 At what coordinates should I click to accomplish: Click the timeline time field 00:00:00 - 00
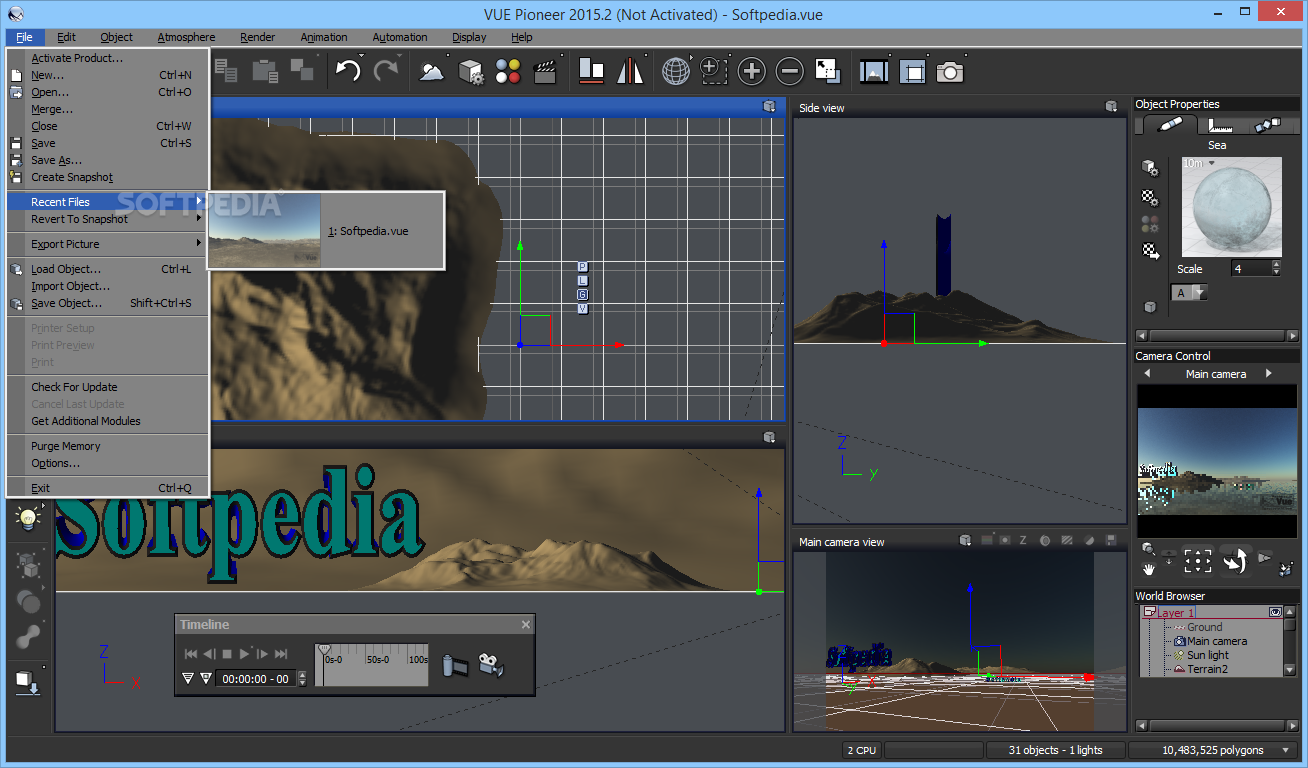coord(256,678)
